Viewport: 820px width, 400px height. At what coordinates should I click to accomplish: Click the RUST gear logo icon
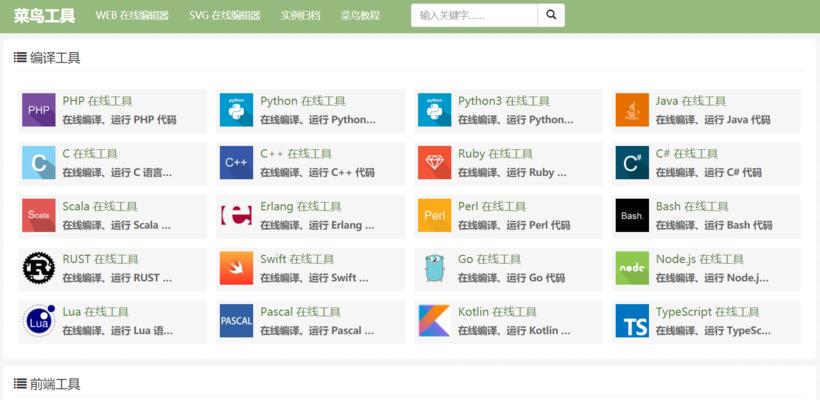coord(39,268)
